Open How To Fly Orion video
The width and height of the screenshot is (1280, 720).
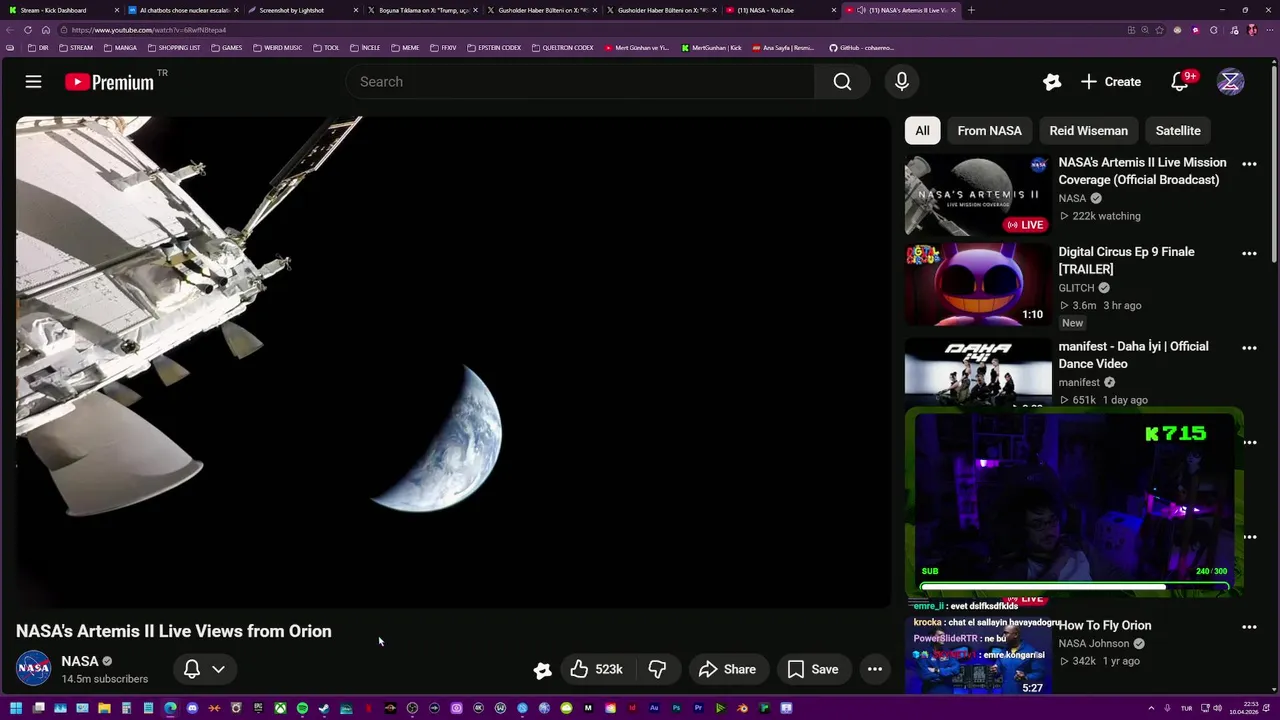pyautogui.click(x=1105, y=626)
